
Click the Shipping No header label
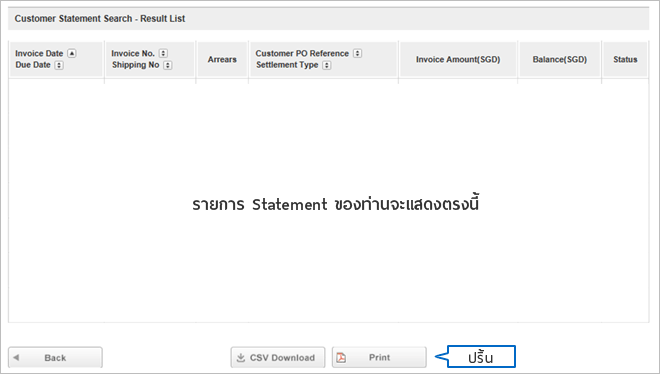(136, 65)
